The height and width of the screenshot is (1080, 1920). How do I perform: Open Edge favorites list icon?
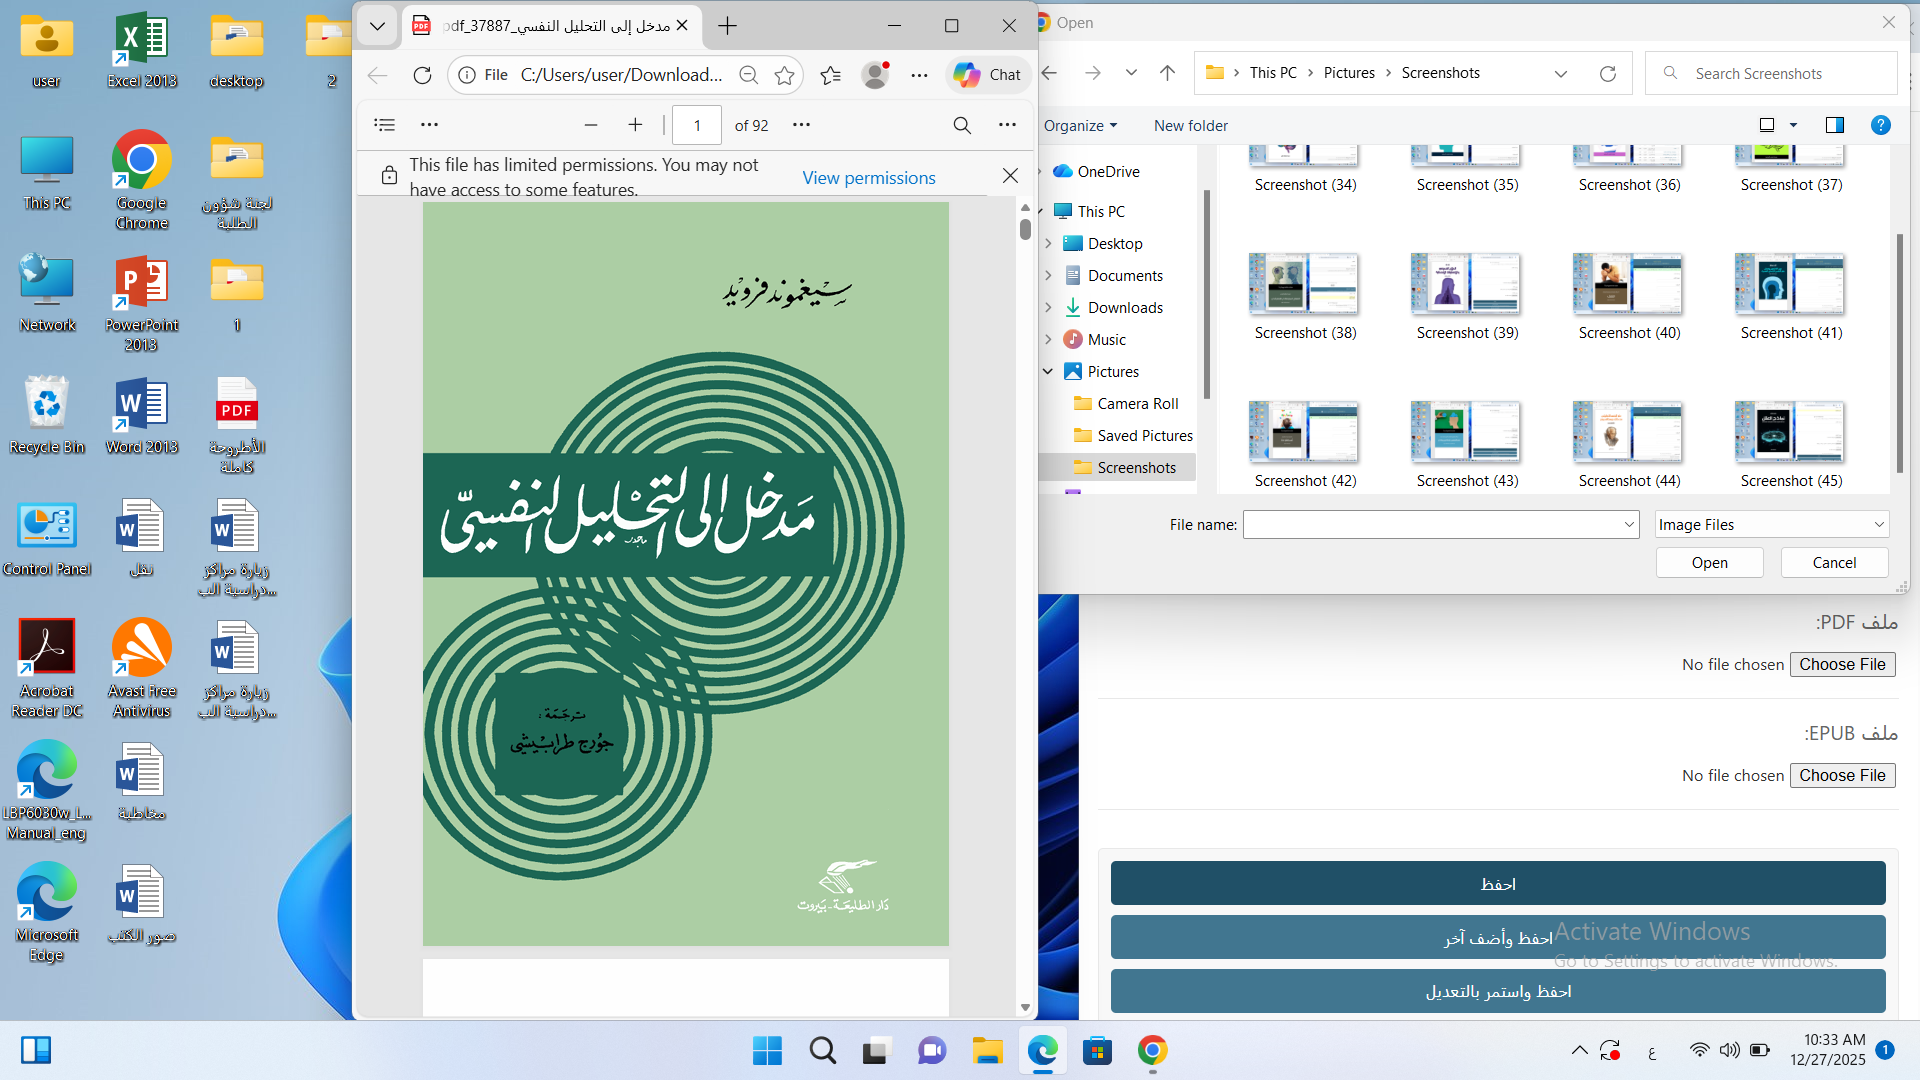pos(830,75)
